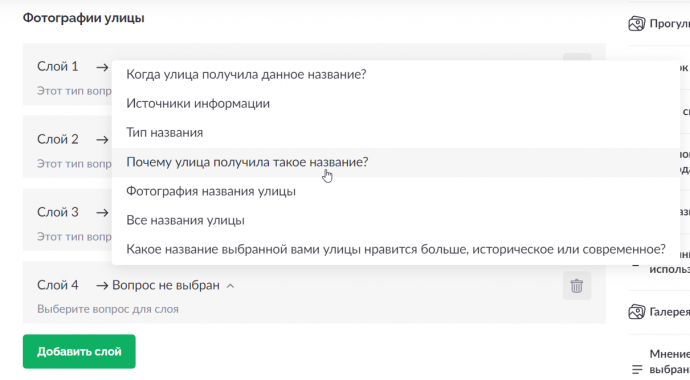Viewport: 690px width, 380px height.
Task: Click the "Слой 1" label
Action: [58, 66]
